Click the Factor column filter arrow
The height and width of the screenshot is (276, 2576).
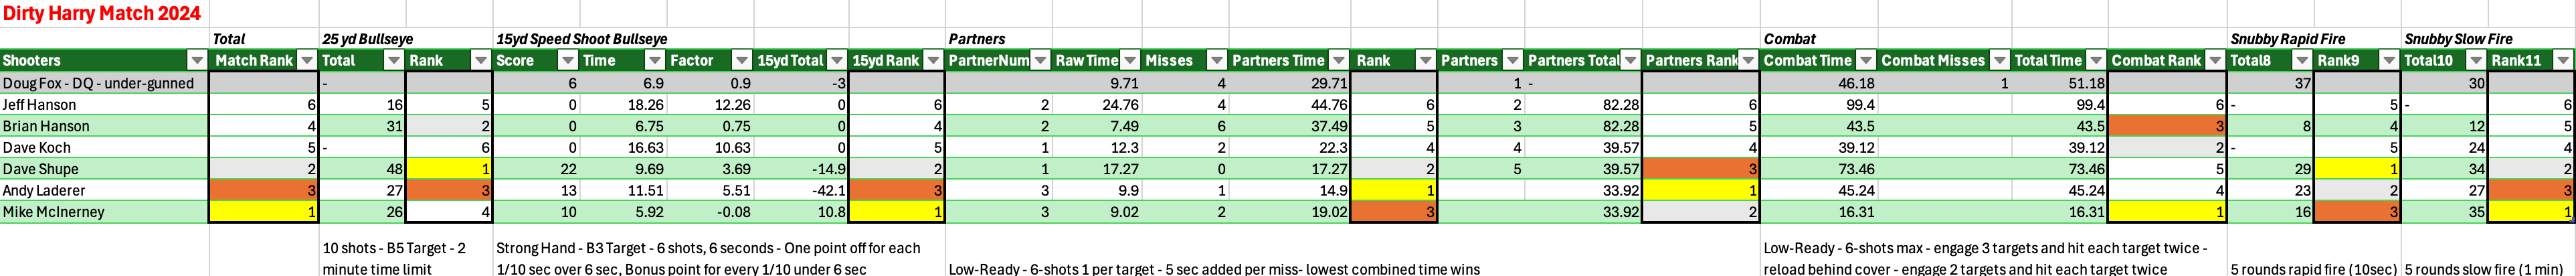[741, 61]
